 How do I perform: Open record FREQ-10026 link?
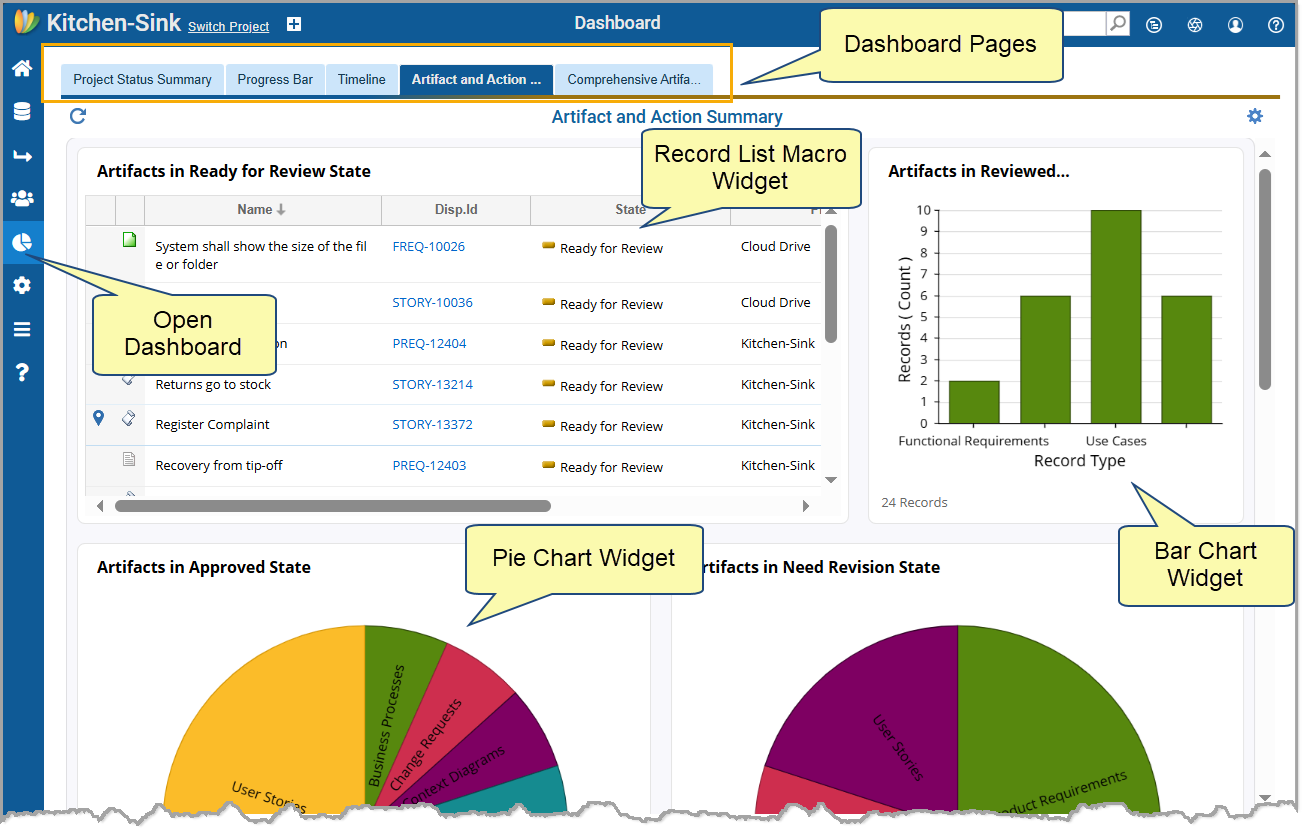[x=428, y=247]
